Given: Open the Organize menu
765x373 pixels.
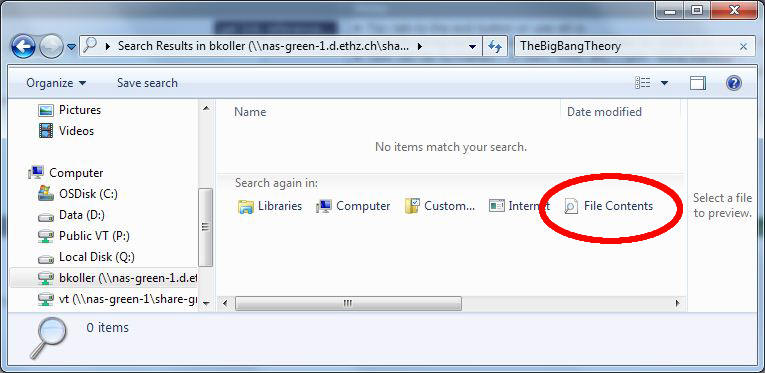Looking at the screenshot, I should 56,83.
